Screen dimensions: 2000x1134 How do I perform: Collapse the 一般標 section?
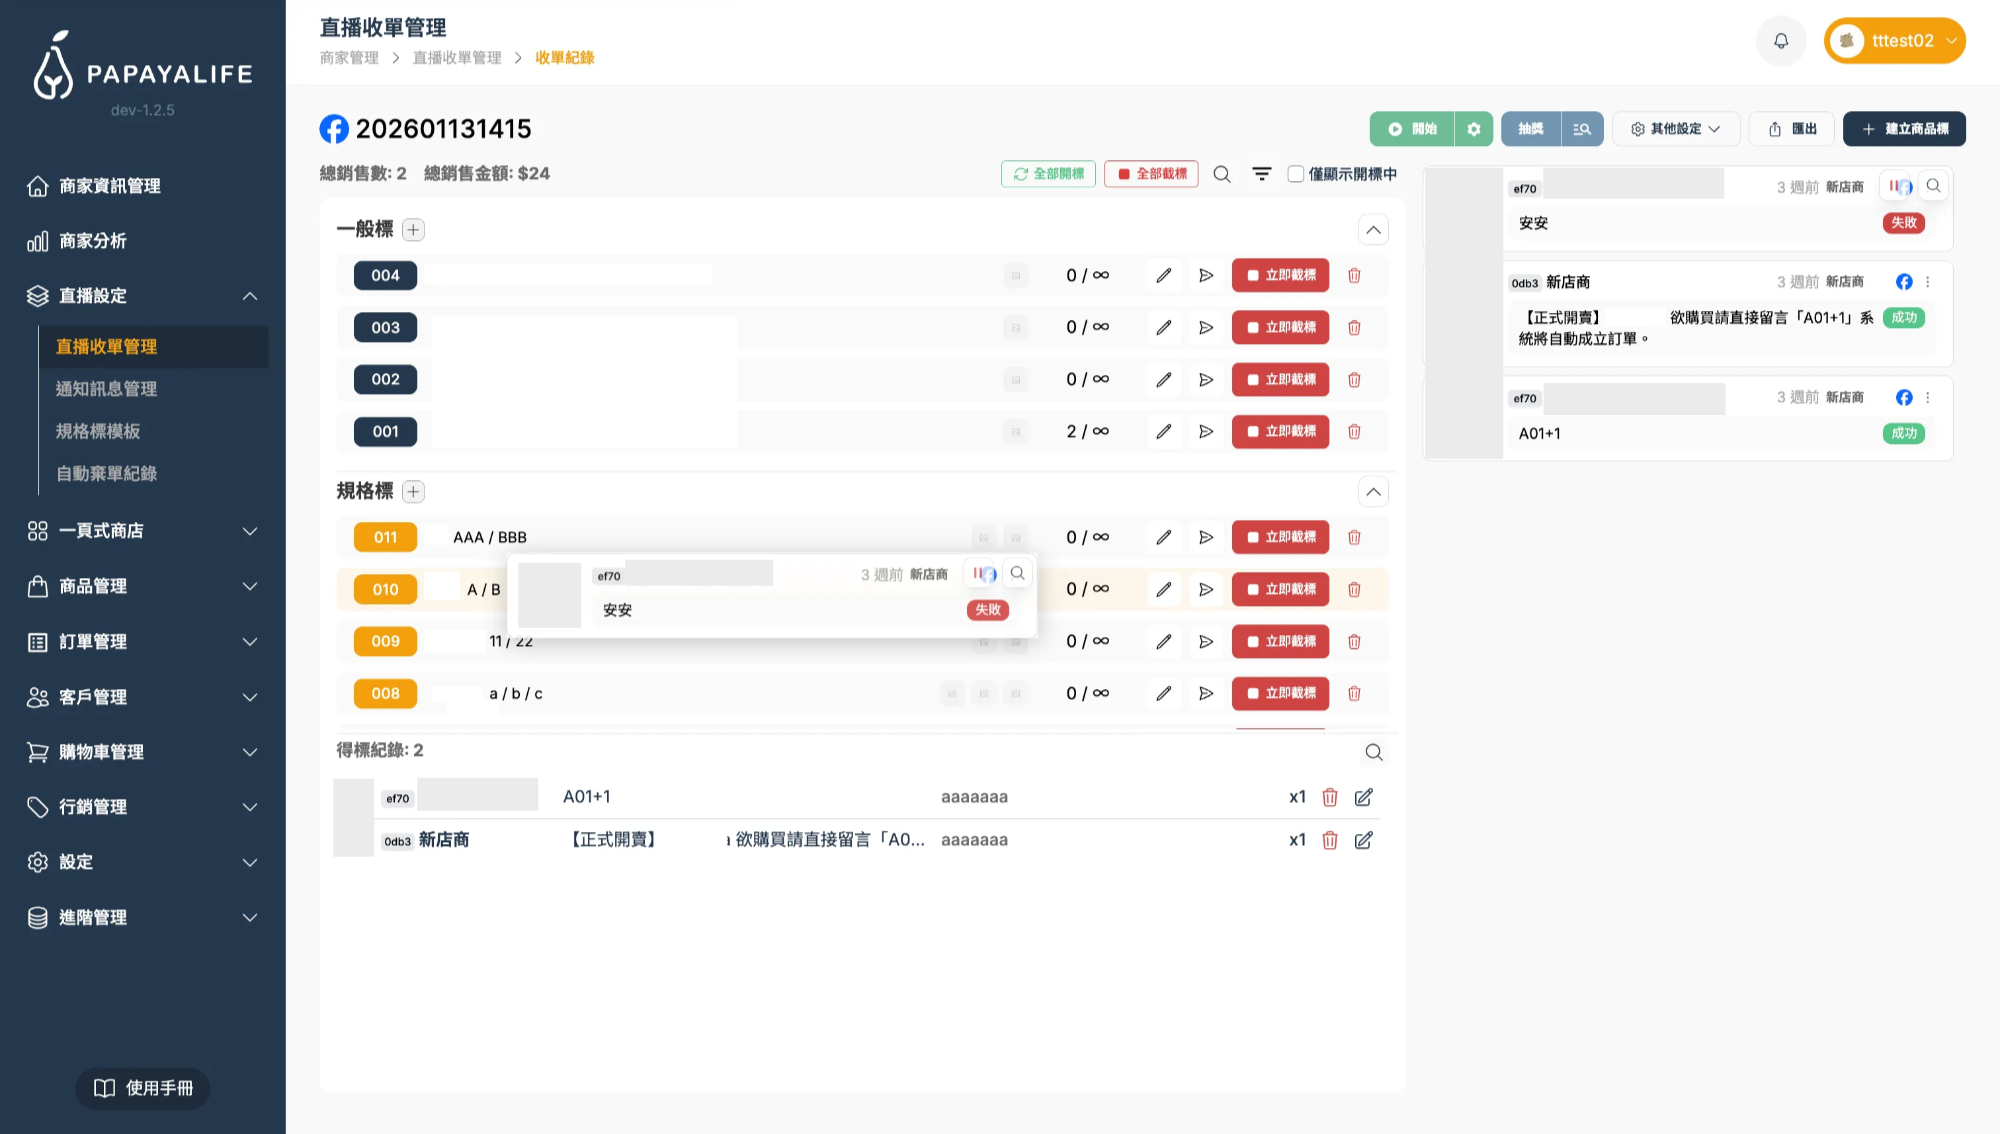1373,230
